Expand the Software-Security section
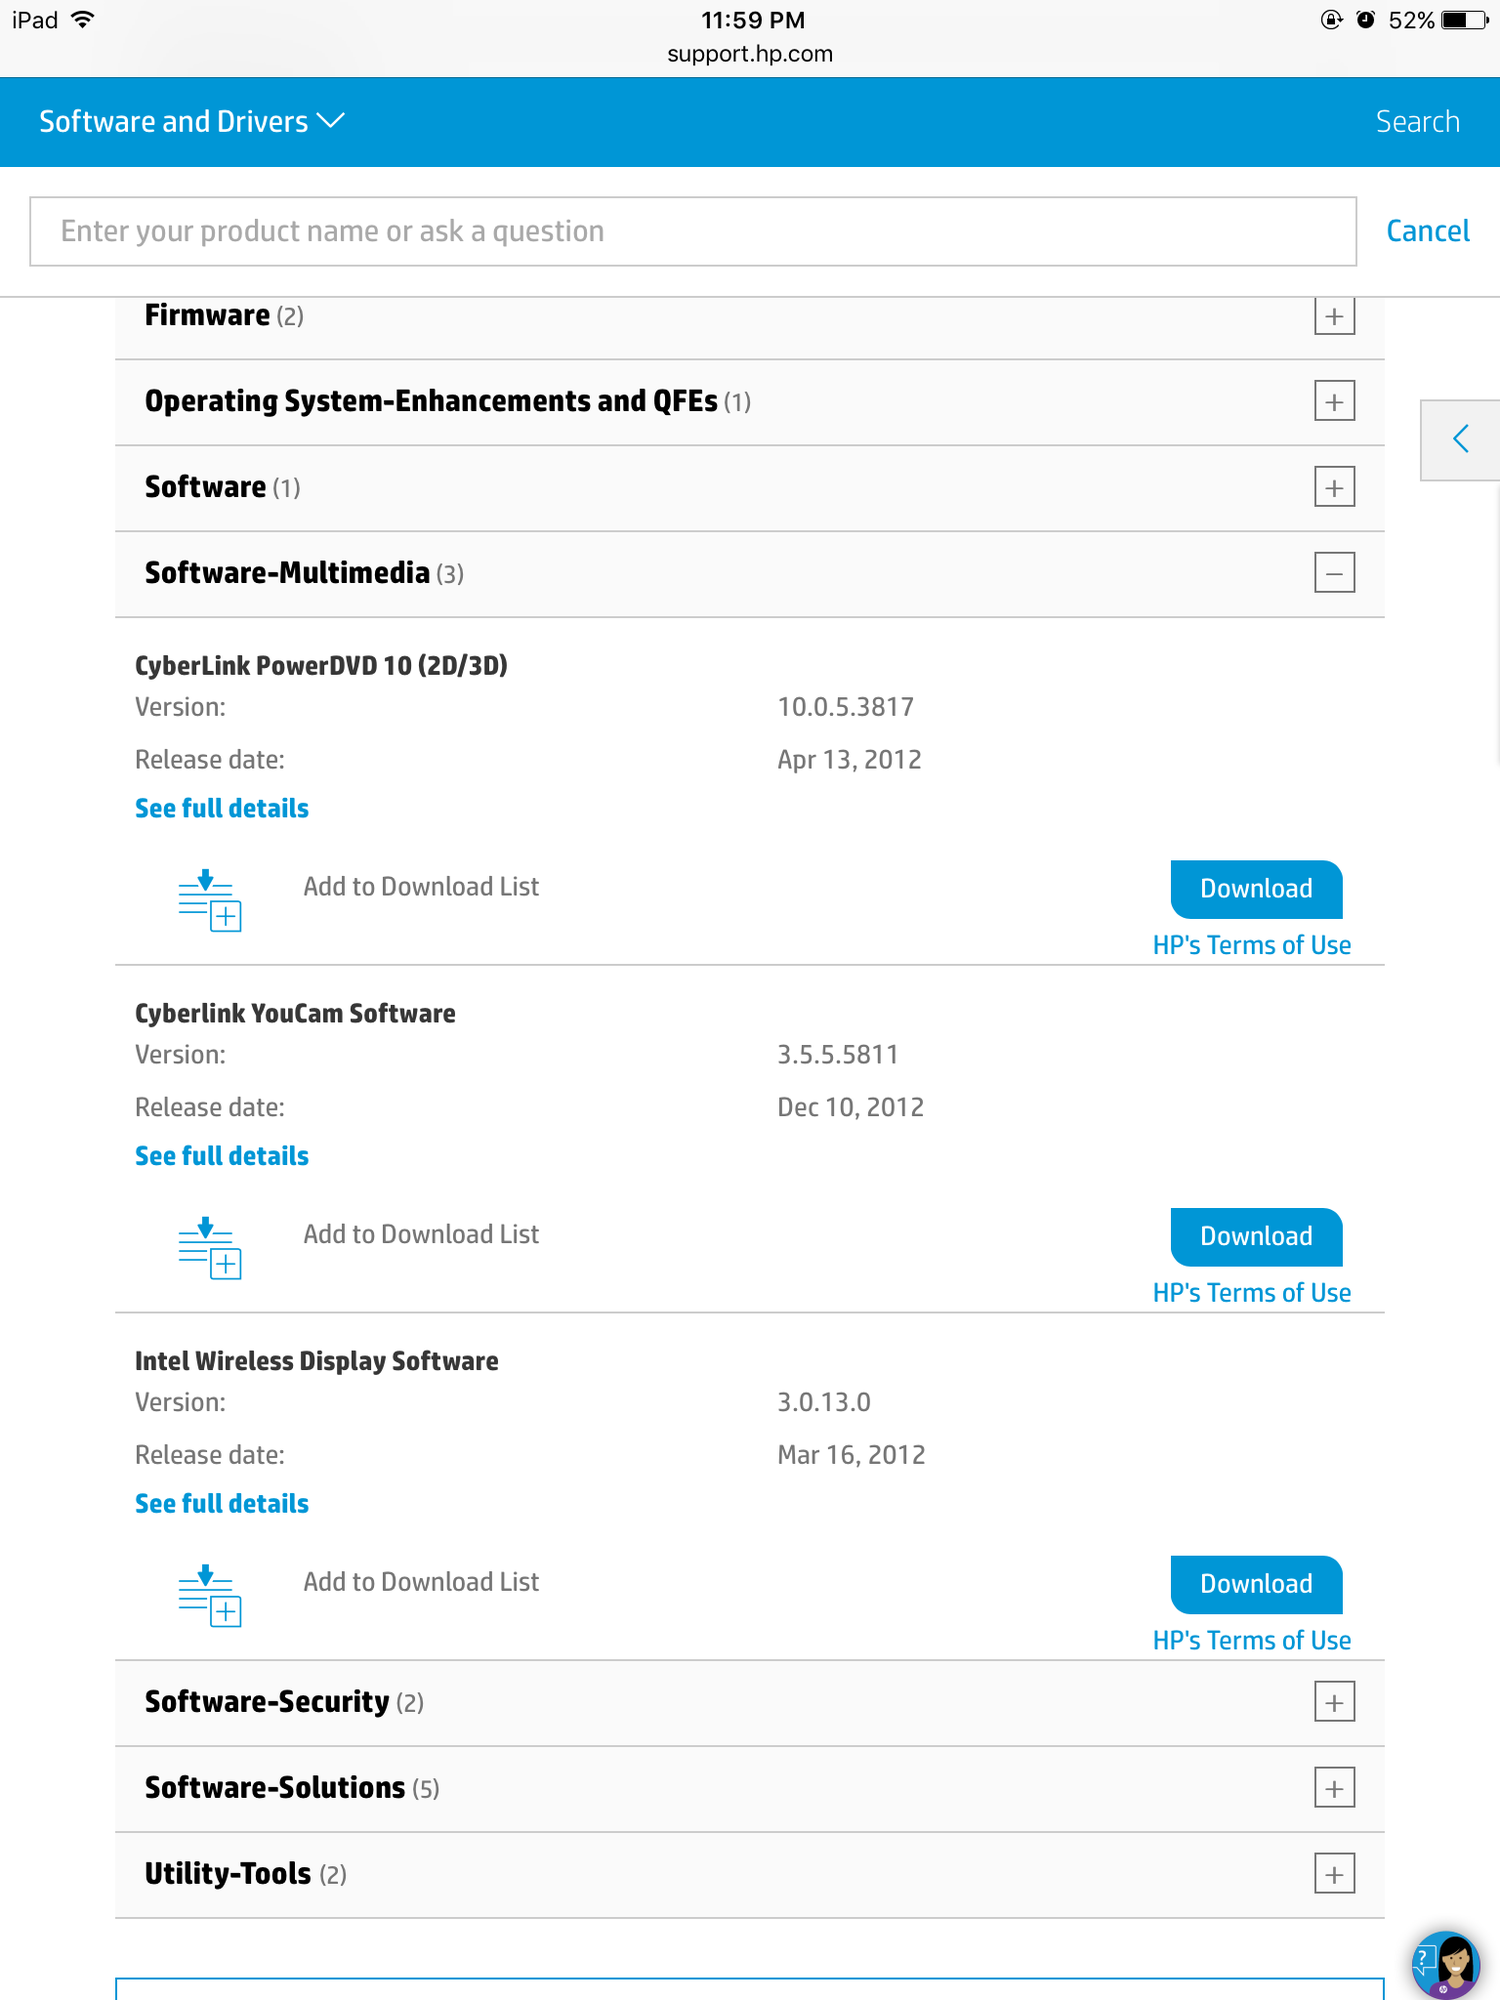Viewport: 1500px width, 2000px height. (x=1333, y=1701)
